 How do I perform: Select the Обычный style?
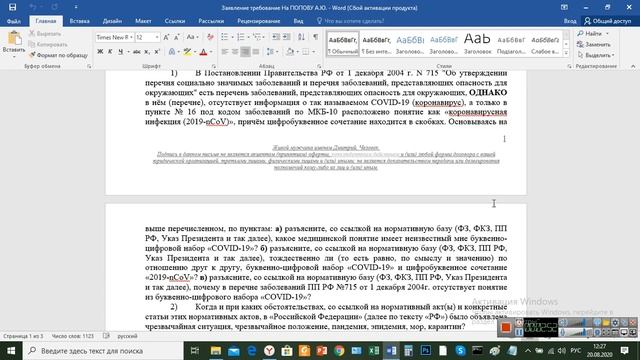pyautogui.click(x=343, y=44)
